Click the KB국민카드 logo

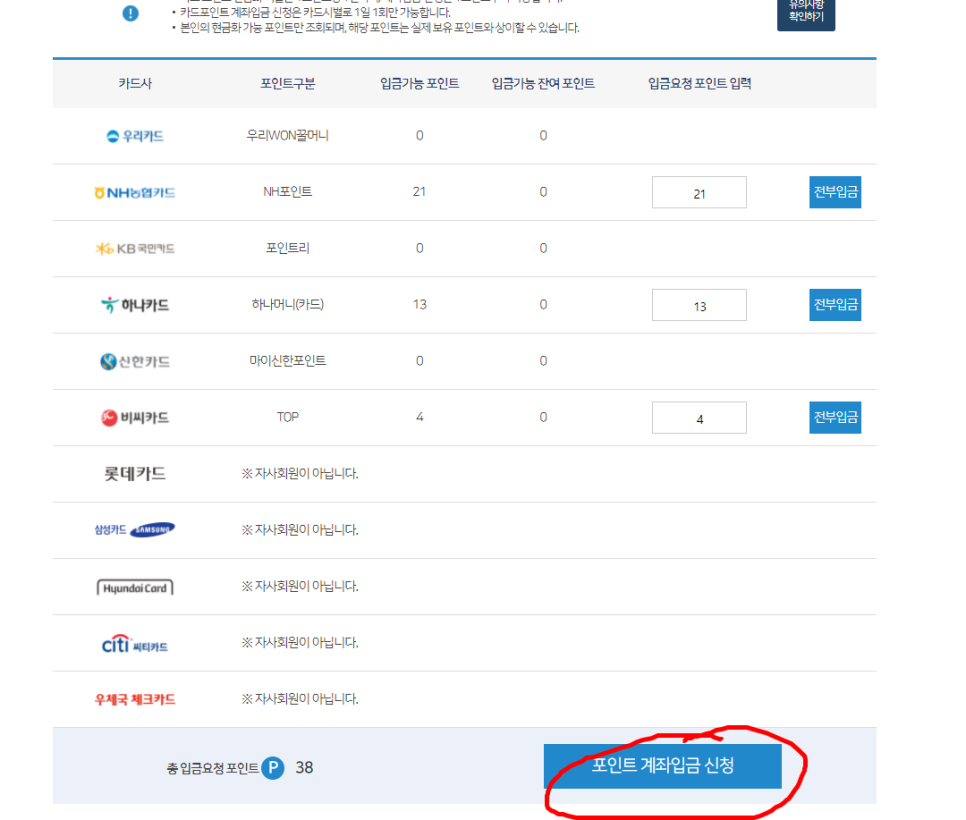coord(135,249)
